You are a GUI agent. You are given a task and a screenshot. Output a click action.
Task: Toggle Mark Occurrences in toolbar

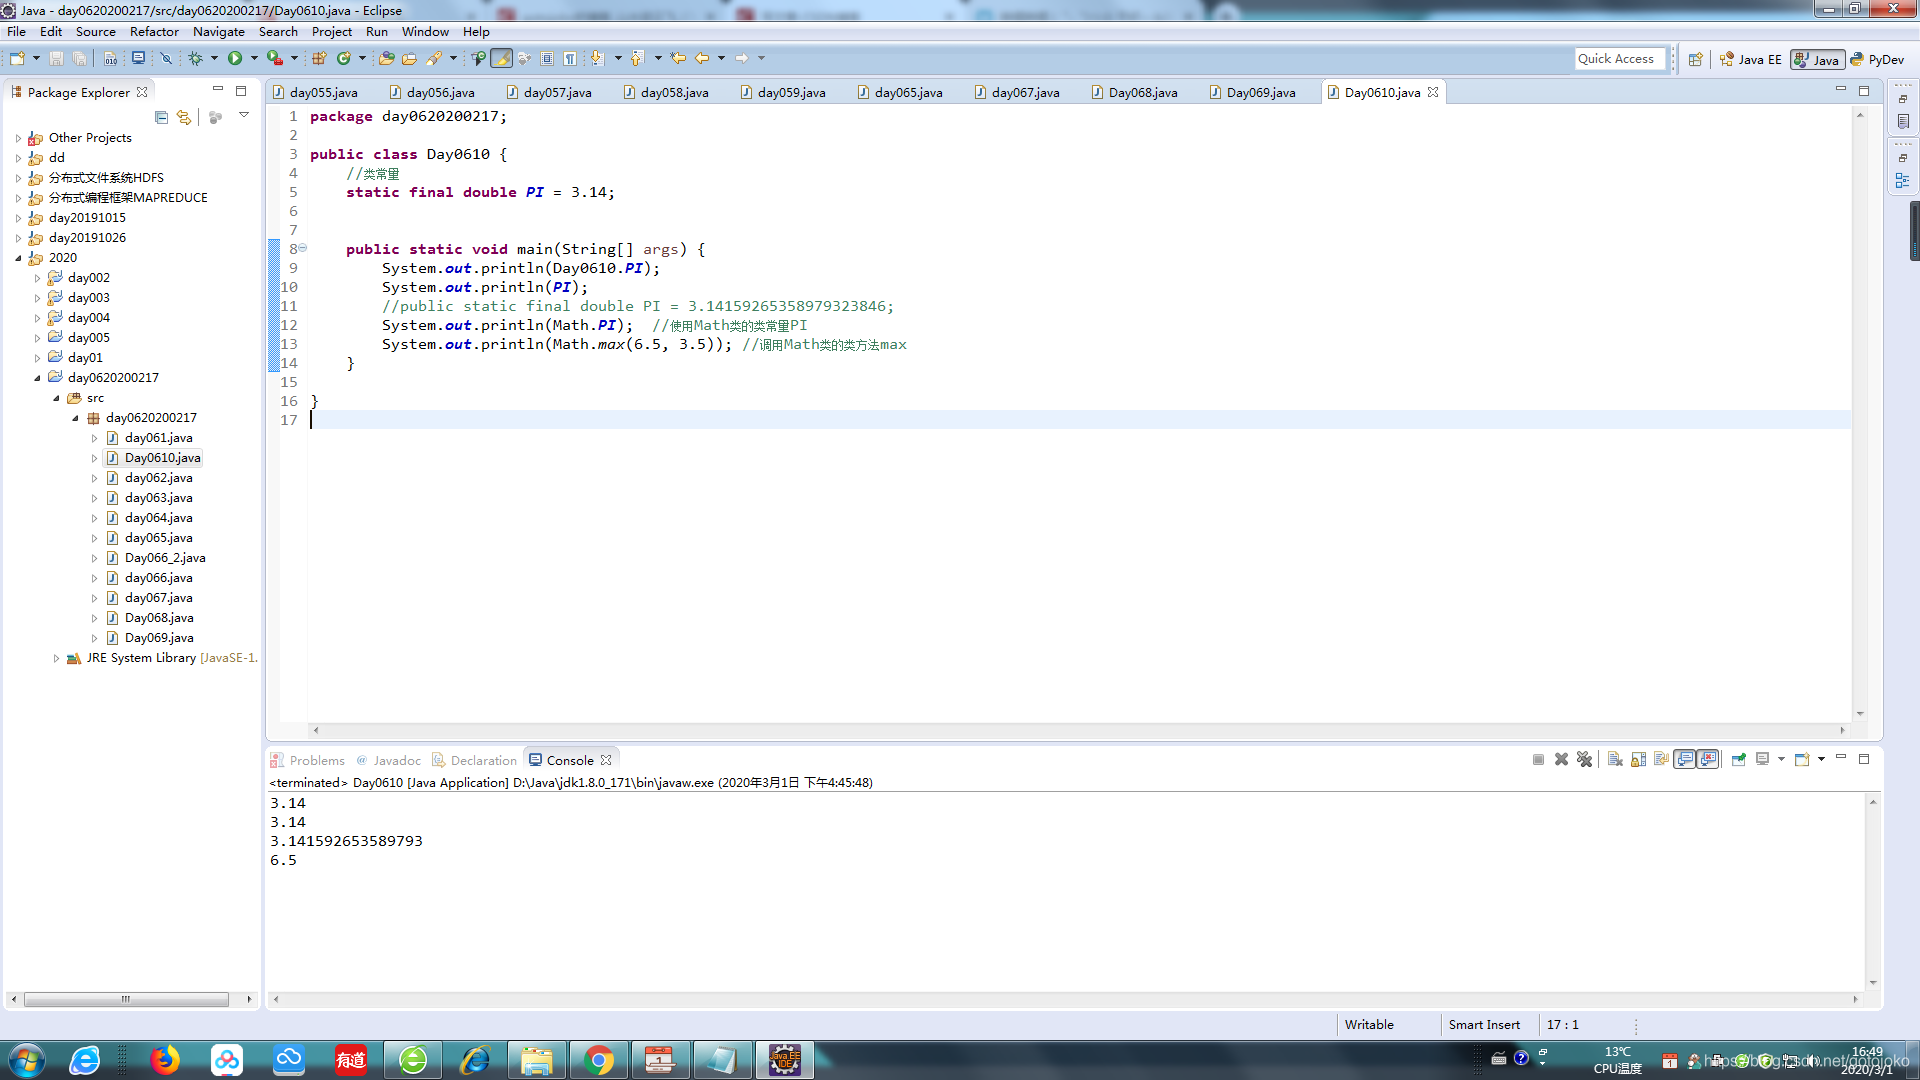502,59
